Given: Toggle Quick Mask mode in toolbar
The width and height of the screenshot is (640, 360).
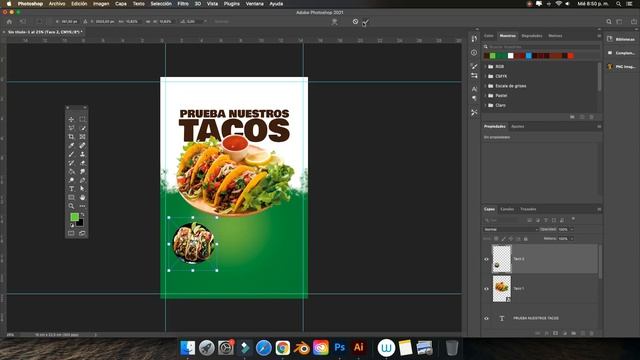Looking at the screenshot, I should point(71,233).
